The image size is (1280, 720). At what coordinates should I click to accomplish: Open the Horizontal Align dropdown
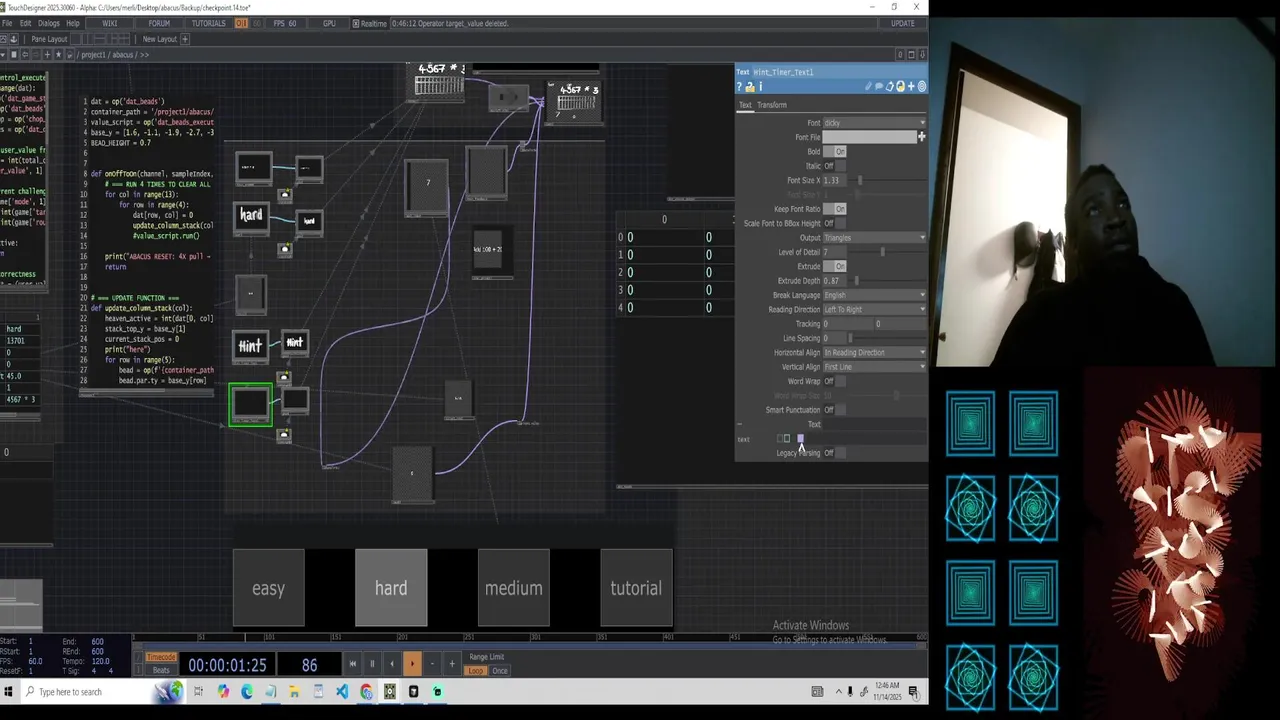point(874,352)
